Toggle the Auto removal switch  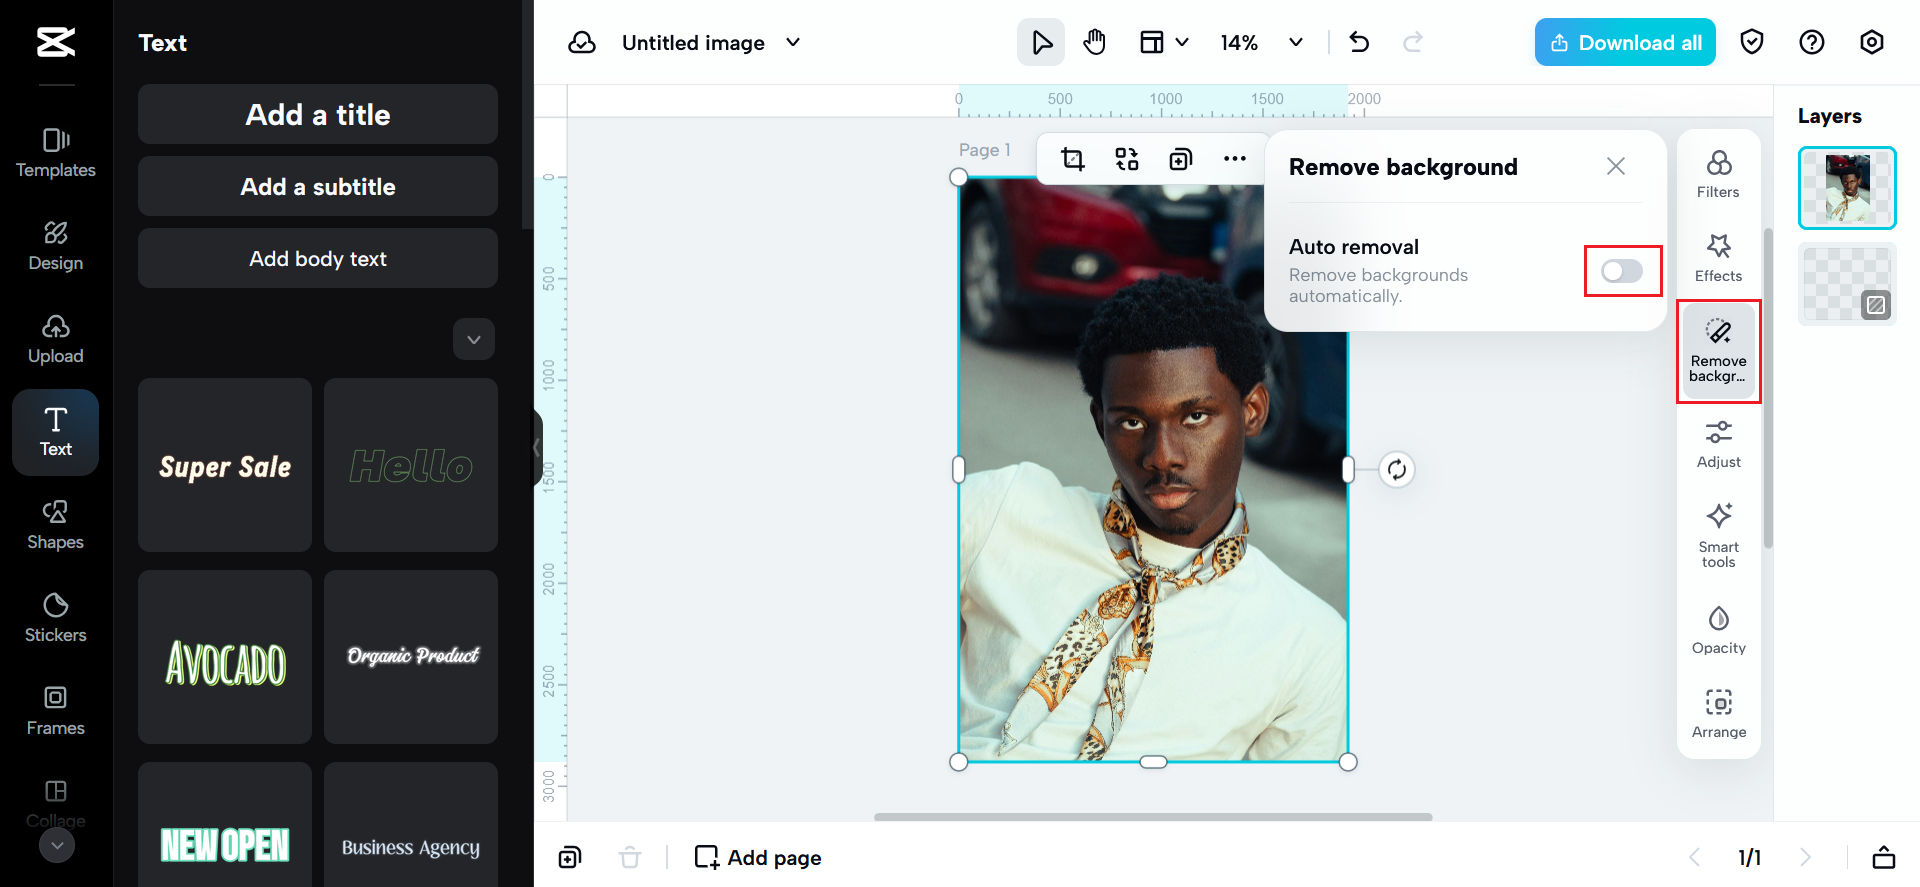[x=1621, y=271]
